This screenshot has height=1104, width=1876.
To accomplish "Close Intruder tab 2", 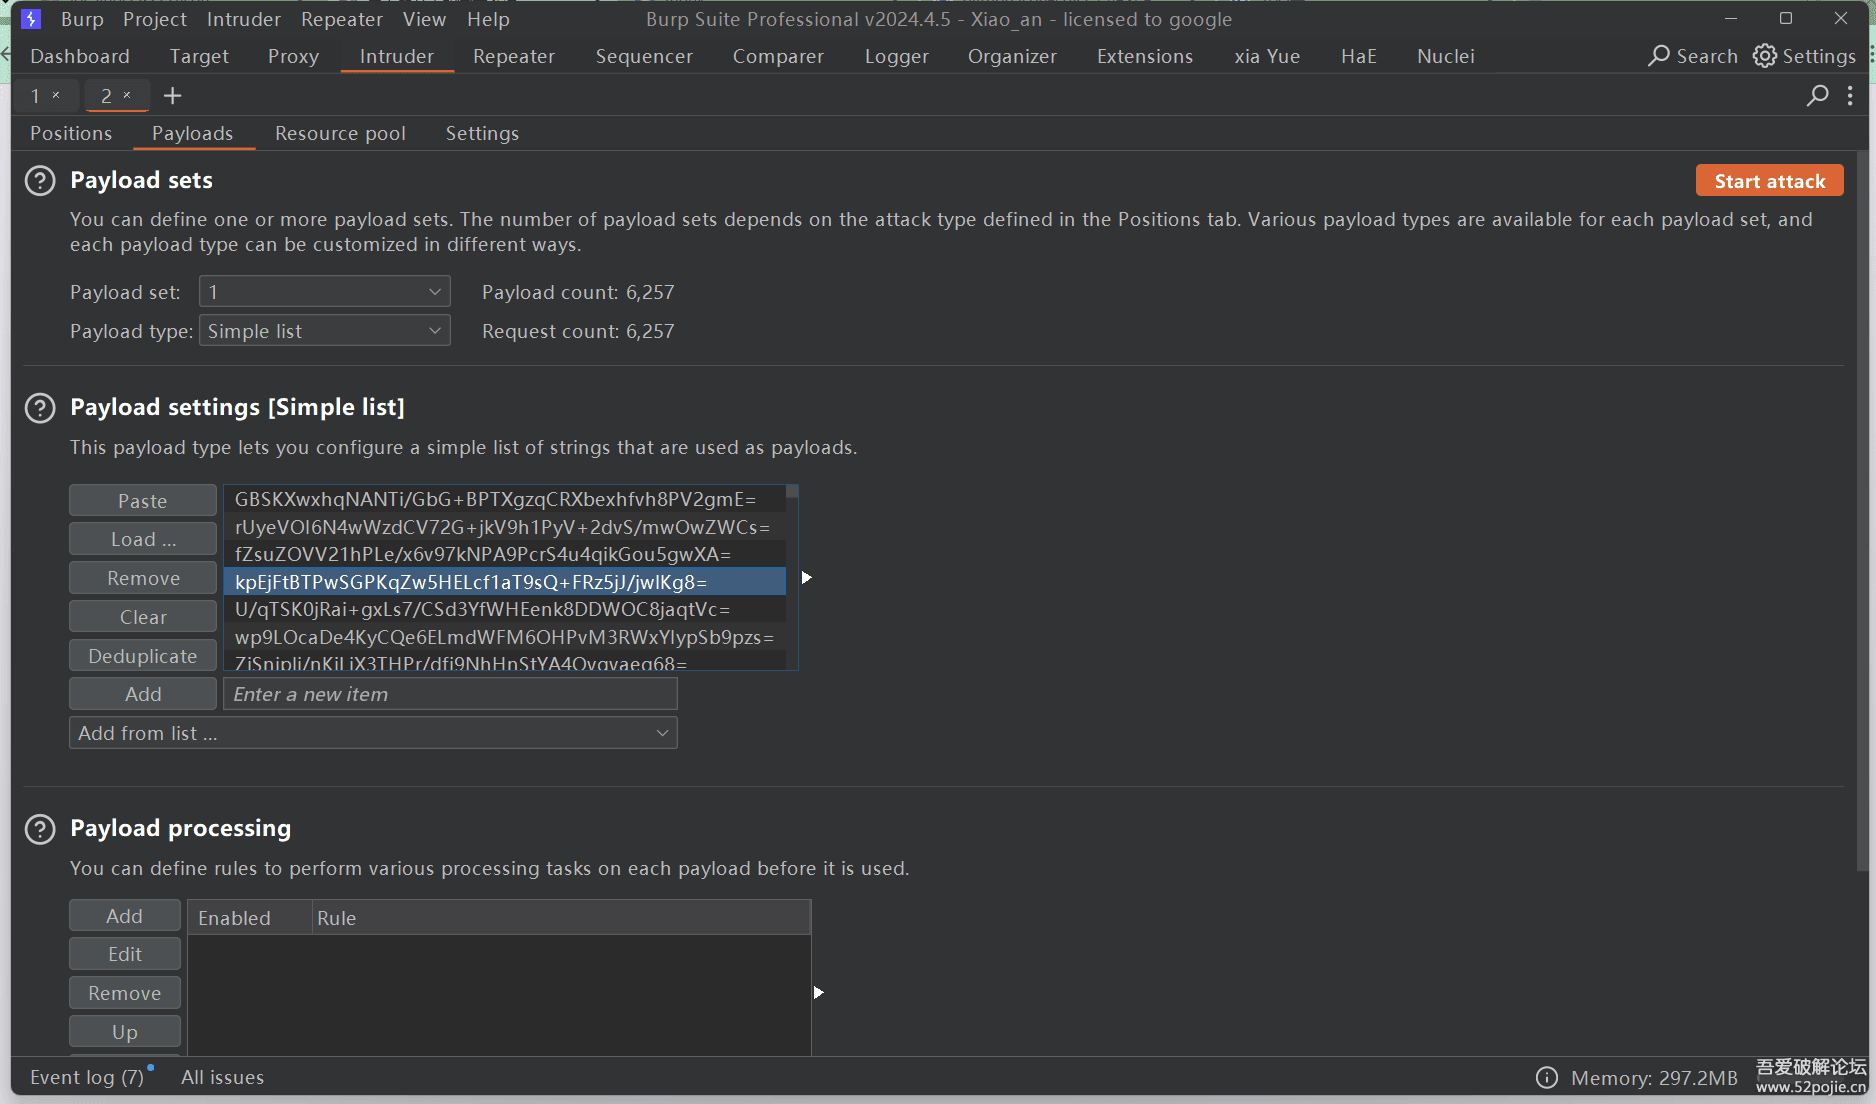I will click(127, 95).
